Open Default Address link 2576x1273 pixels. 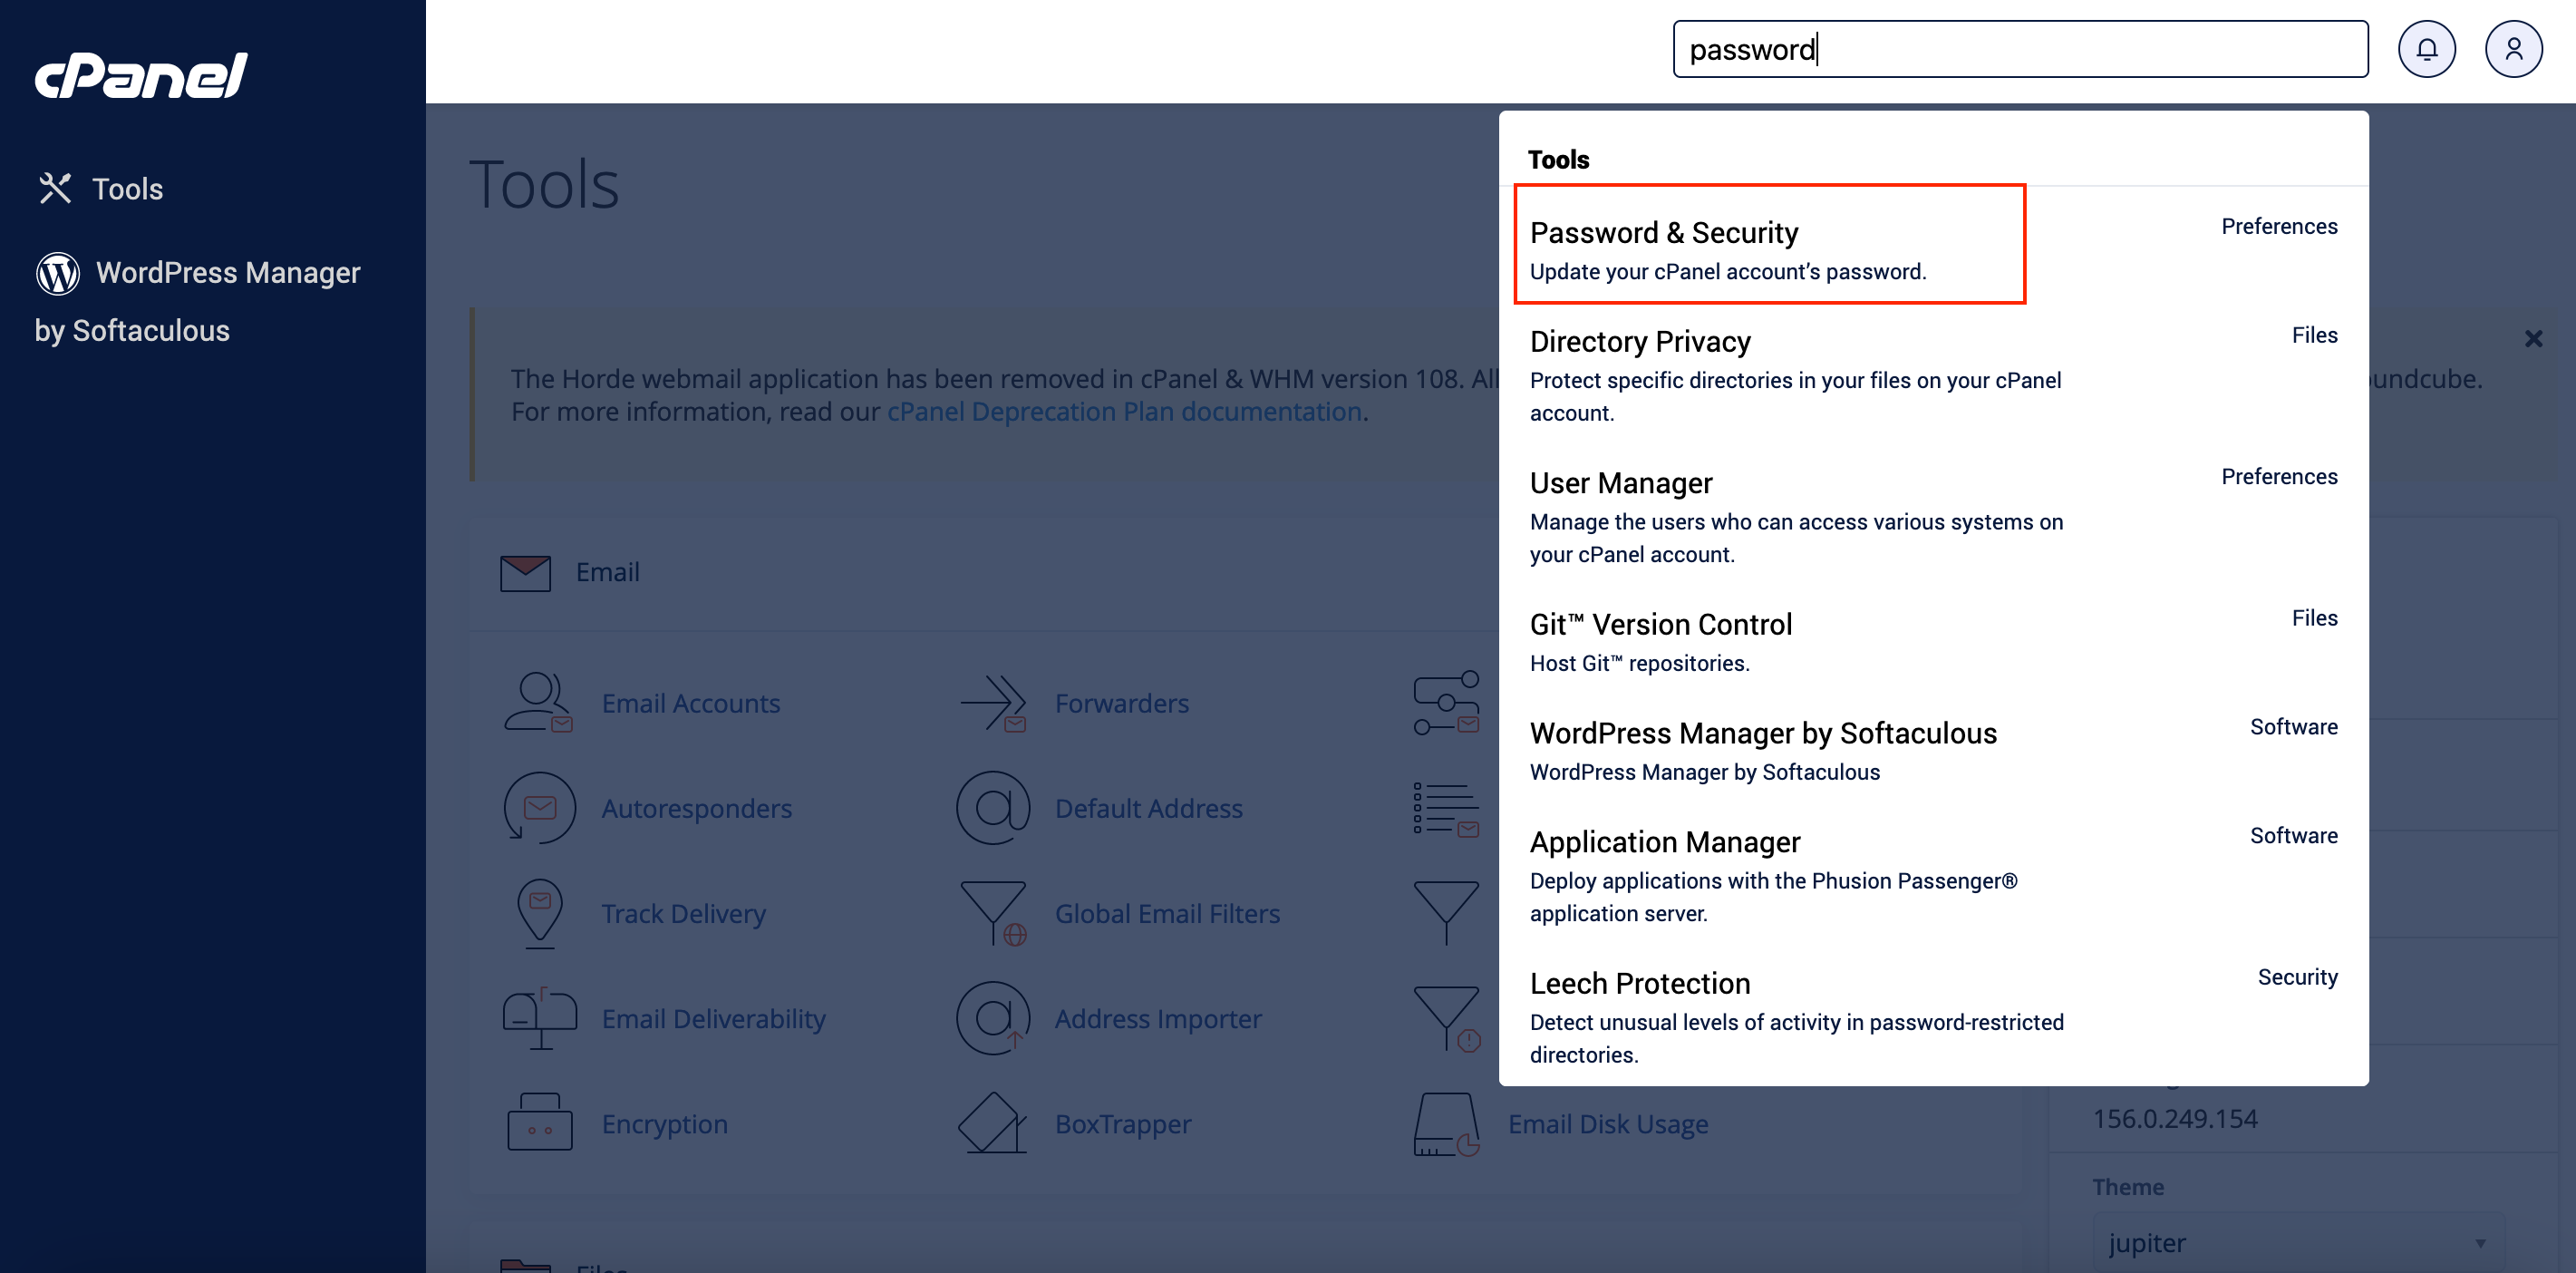pos(1149,808)
